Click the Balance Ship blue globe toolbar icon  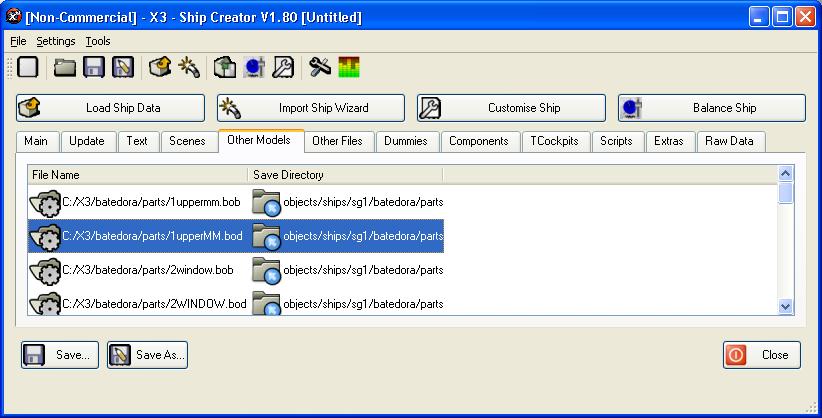point(254,67)
